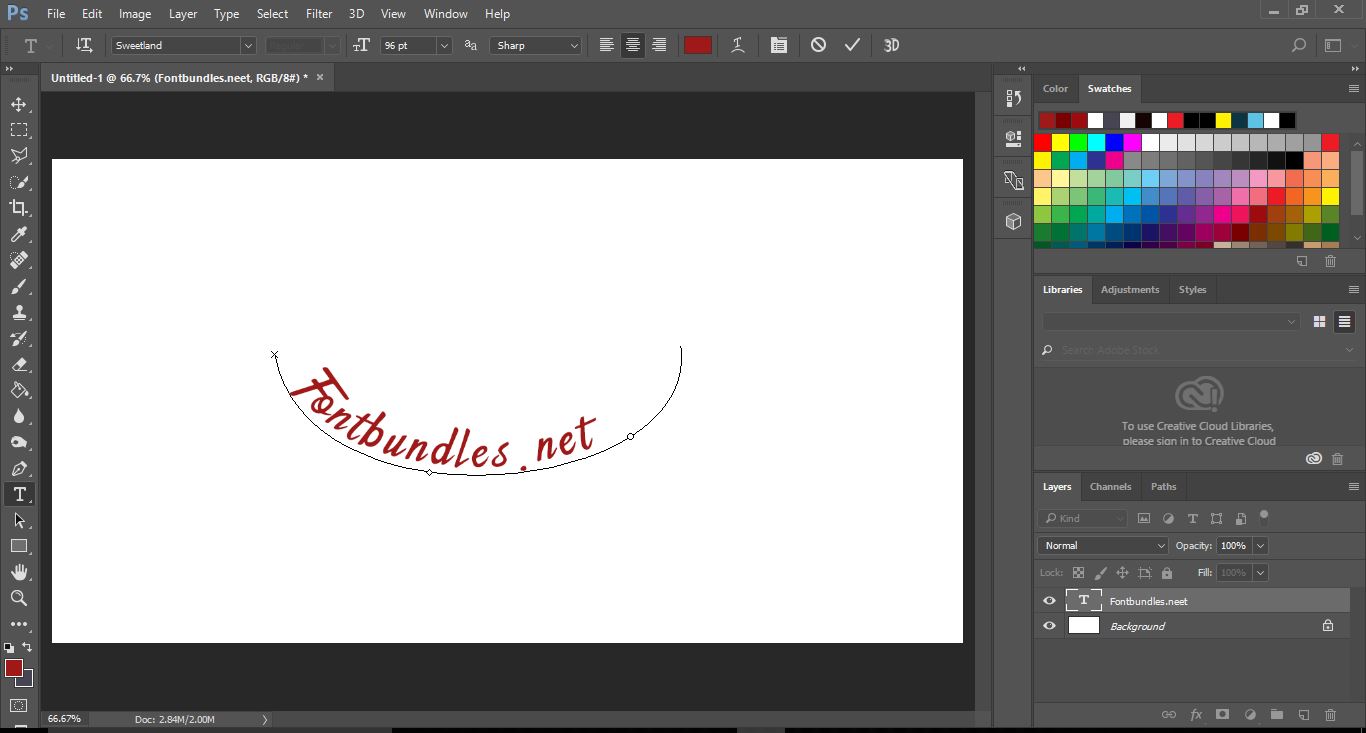Select the Pen tool
The height and width of the screenshot is (733, 1366).
click(19, 468)
